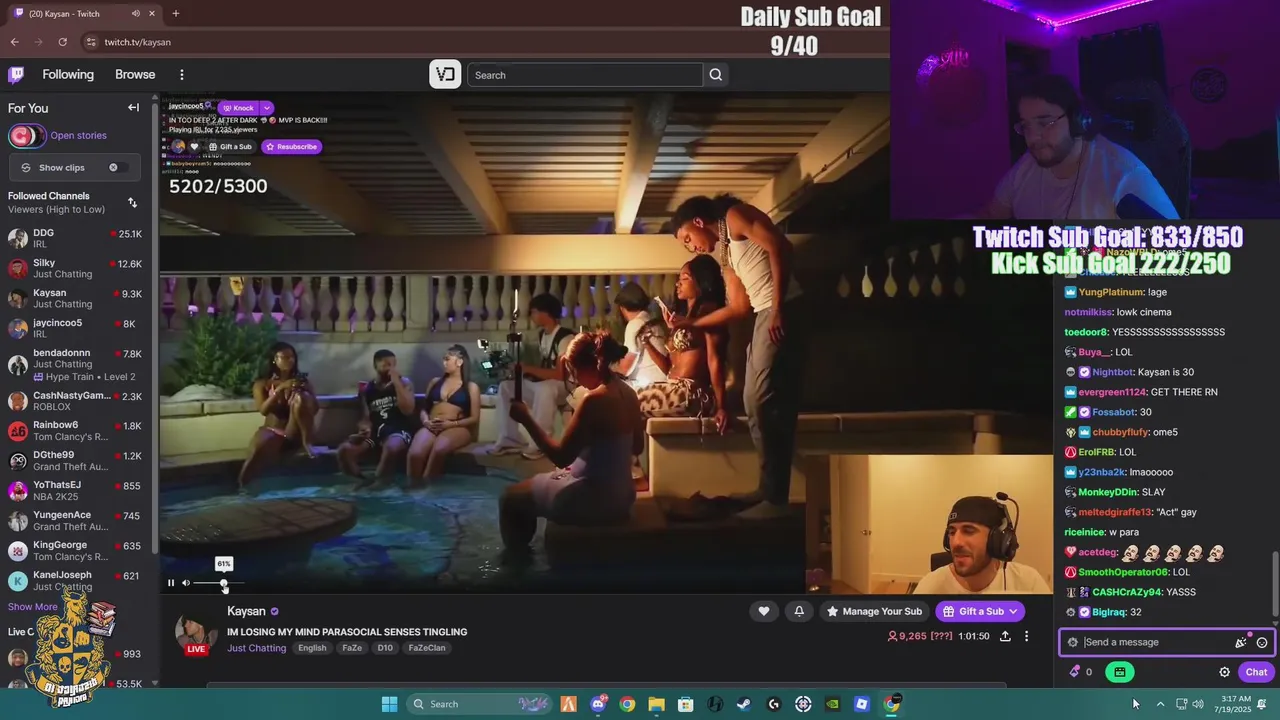This screenshot has width=1280, height=720.
Task: Click the Resubscribe button in embedded stream
Action: (291, 147)
